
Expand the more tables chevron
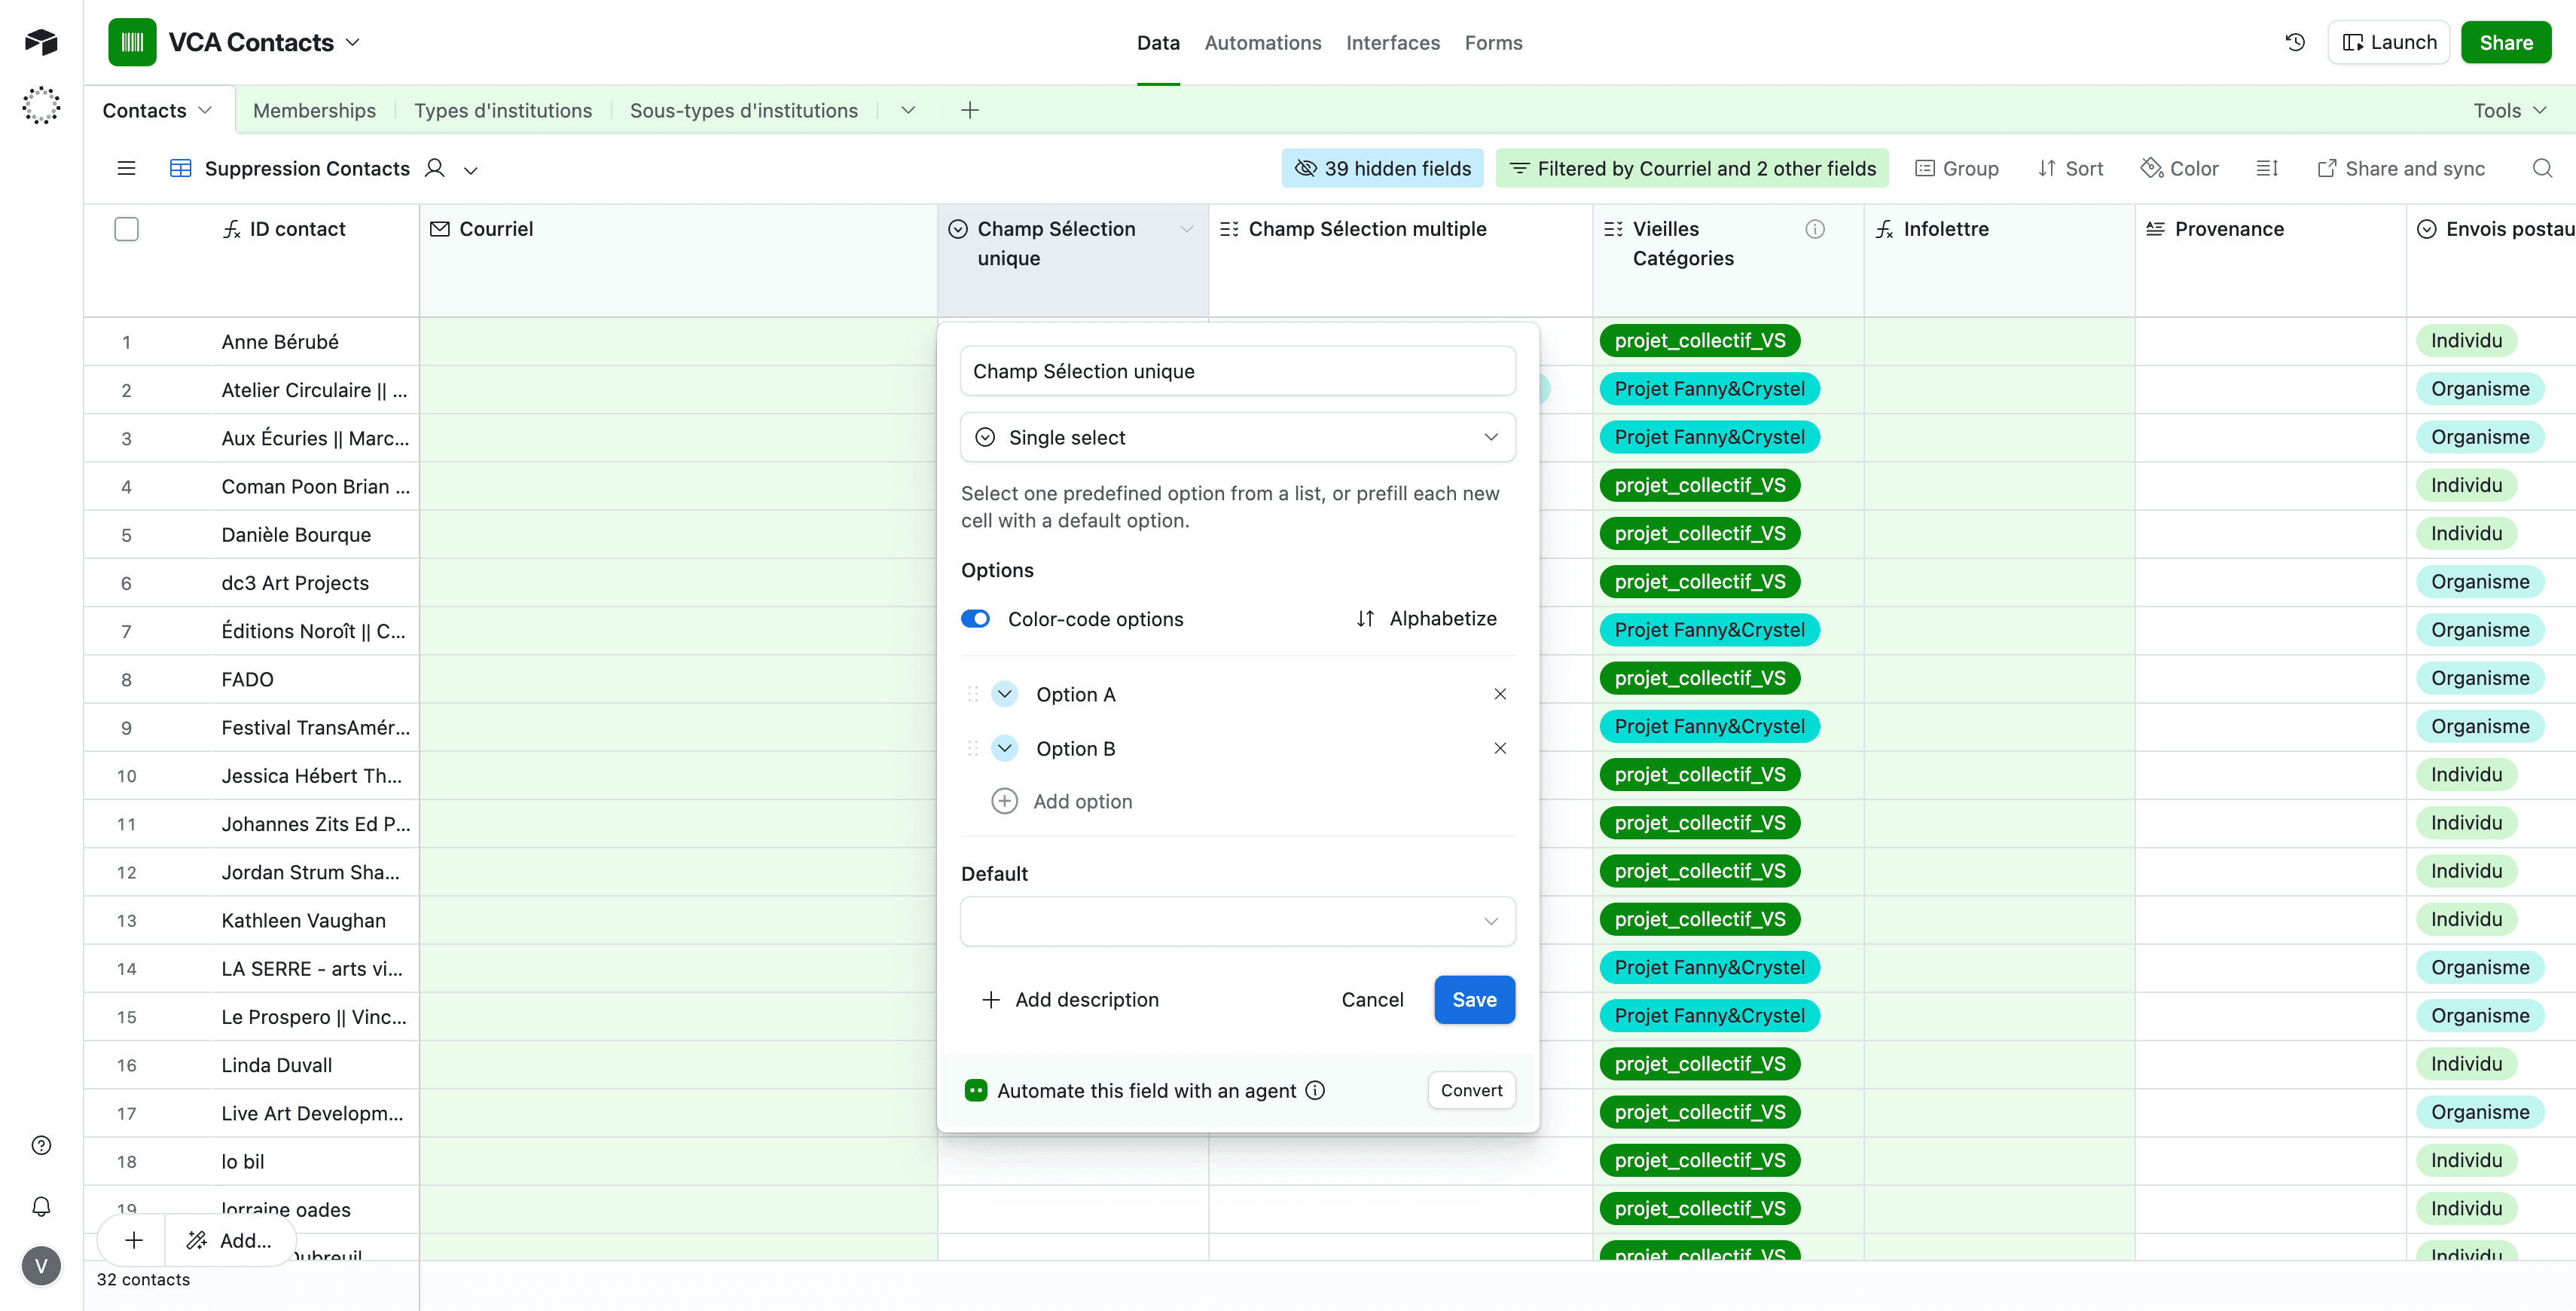point(908,110)
